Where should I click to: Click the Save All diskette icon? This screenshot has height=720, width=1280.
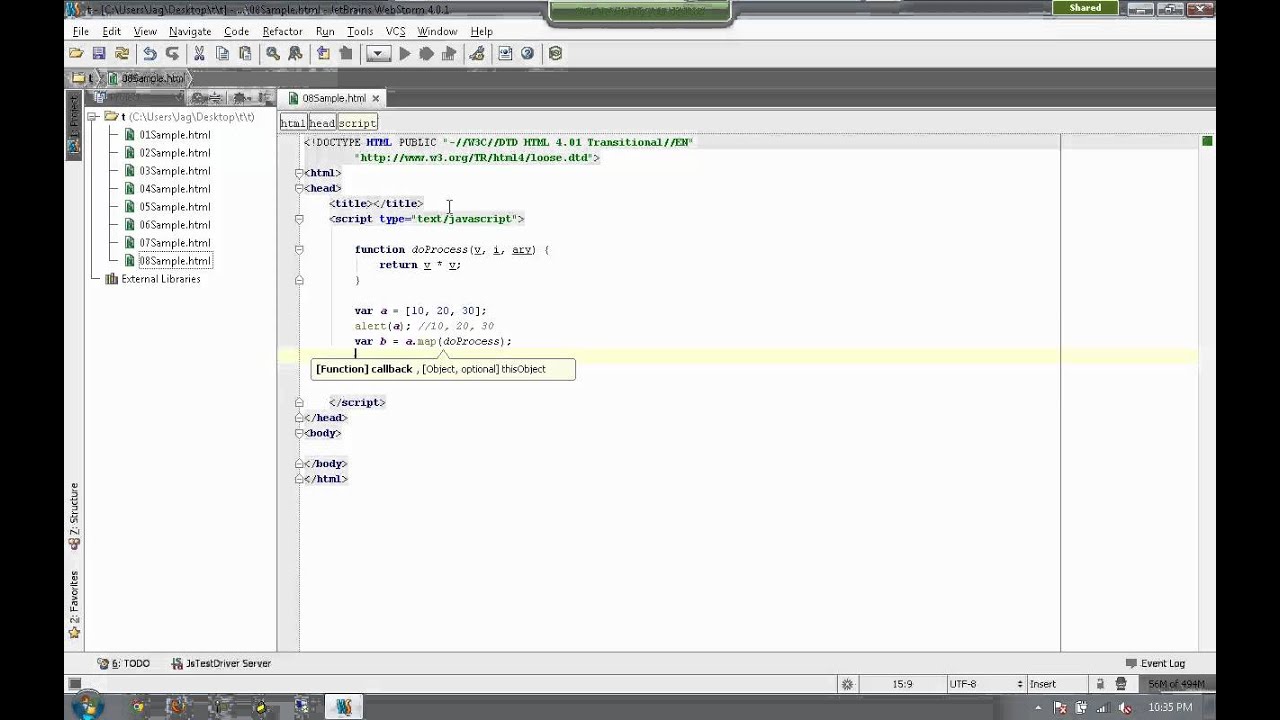tap(98, 54)
